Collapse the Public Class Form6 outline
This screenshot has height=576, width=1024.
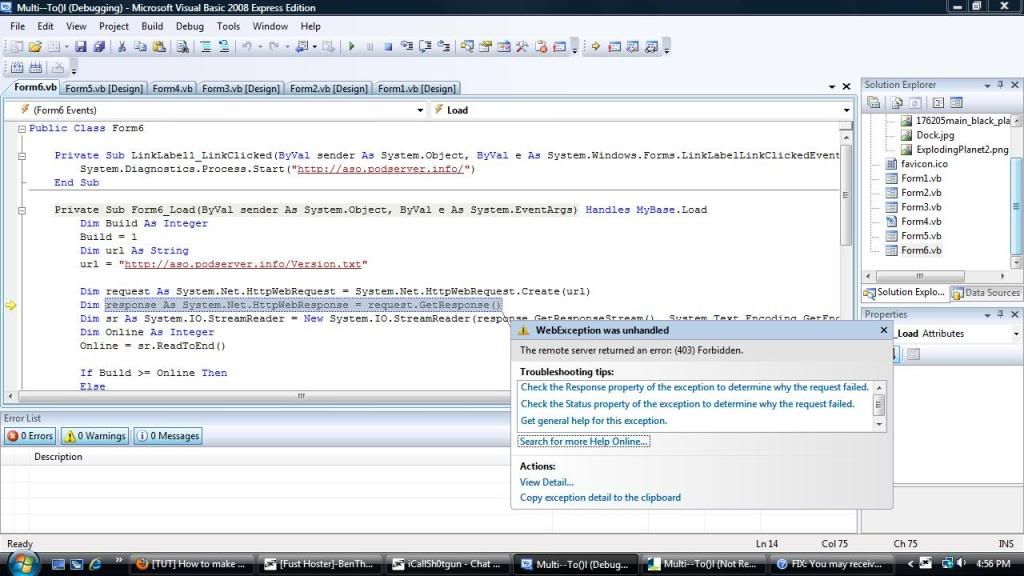coord(22,129)
